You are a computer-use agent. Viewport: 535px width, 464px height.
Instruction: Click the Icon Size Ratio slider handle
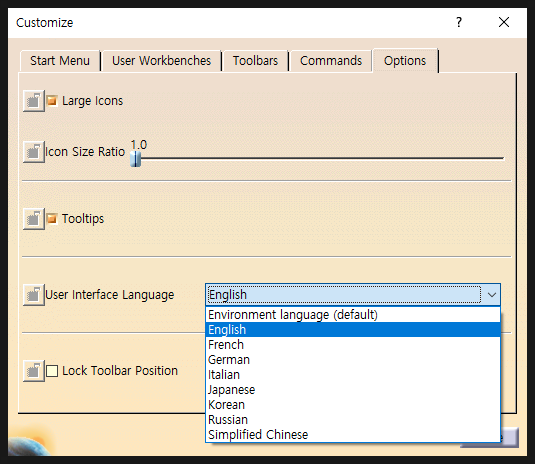pyautogui.click(x=135, y=159)
